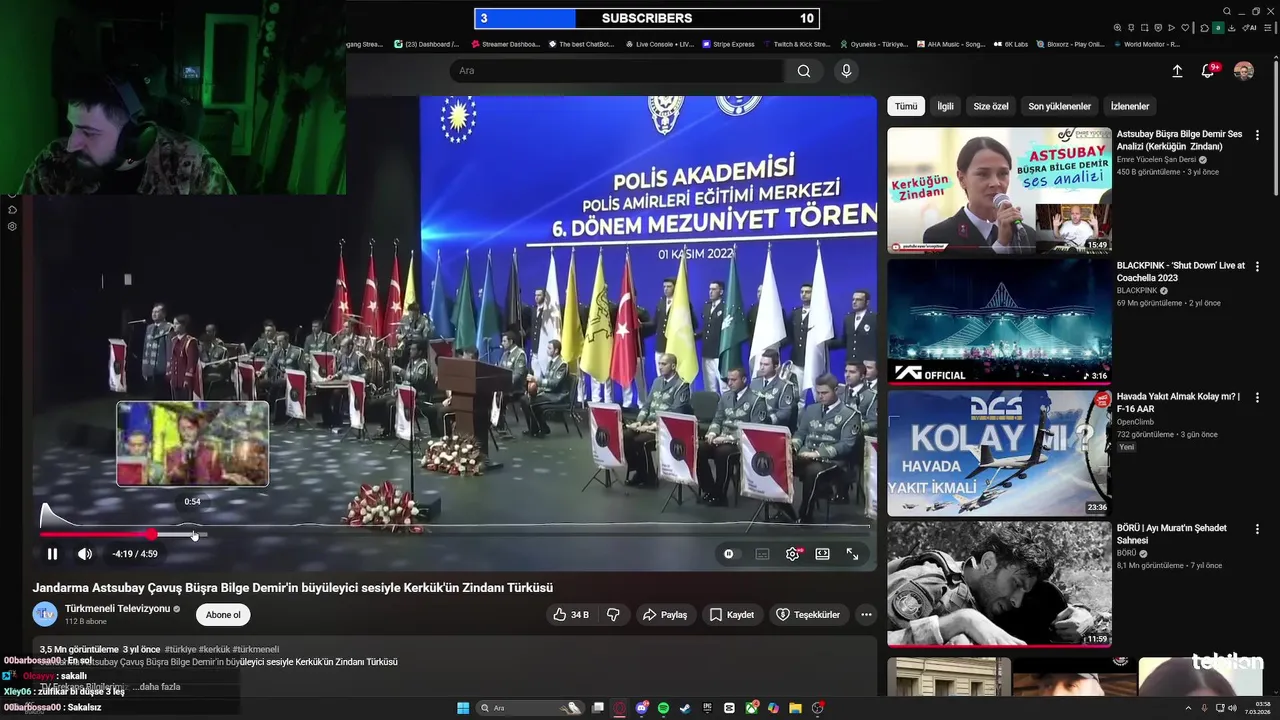
Task: Open the Teşekkürler thanks button
Action: click(808, 615)
